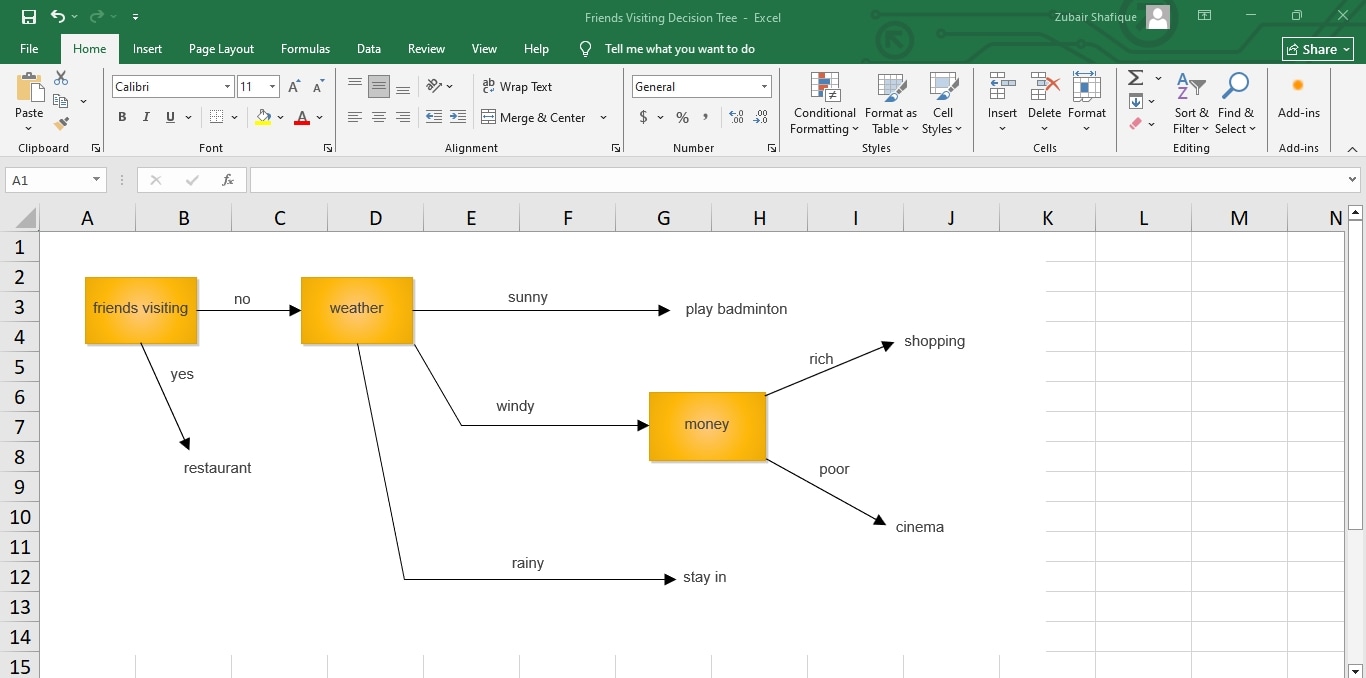Image resolution: width=1366 pixels, height=678 pixels.
Task: Click the money decision node shape
Action: (x=706, y=424)
